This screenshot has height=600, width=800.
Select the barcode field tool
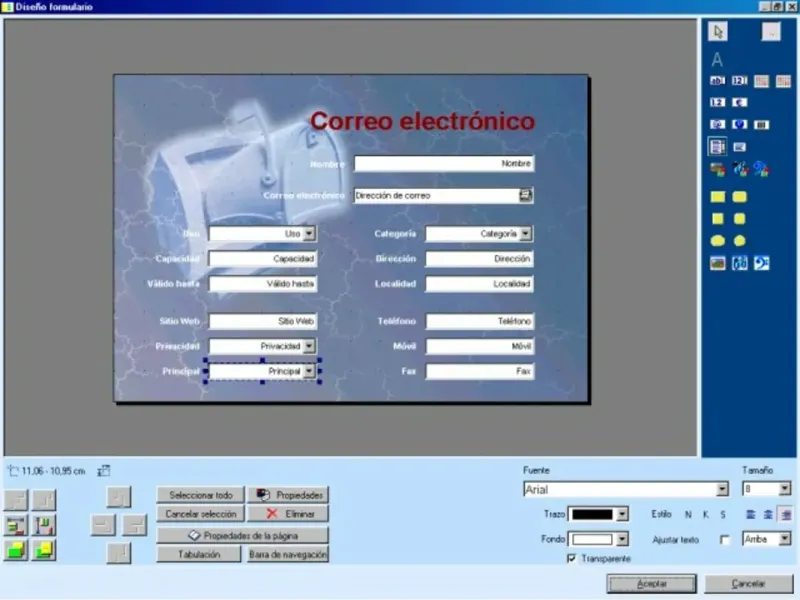pos(761,124)
